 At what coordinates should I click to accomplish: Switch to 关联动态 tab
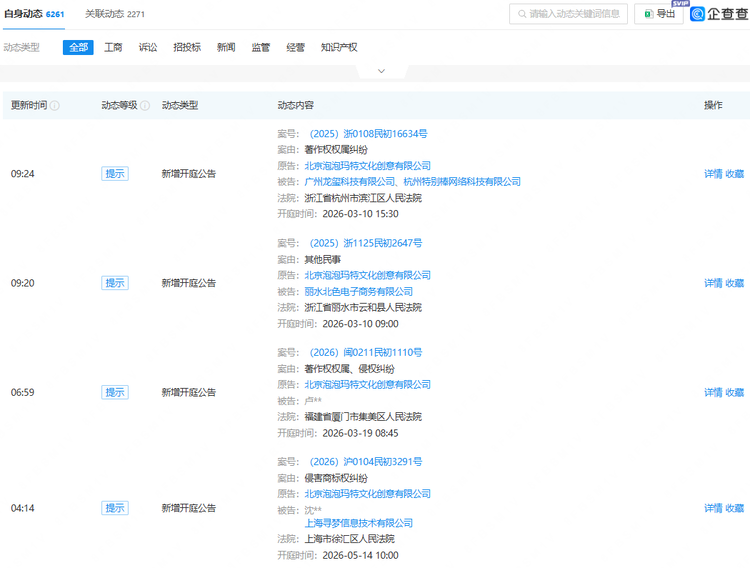115,14
